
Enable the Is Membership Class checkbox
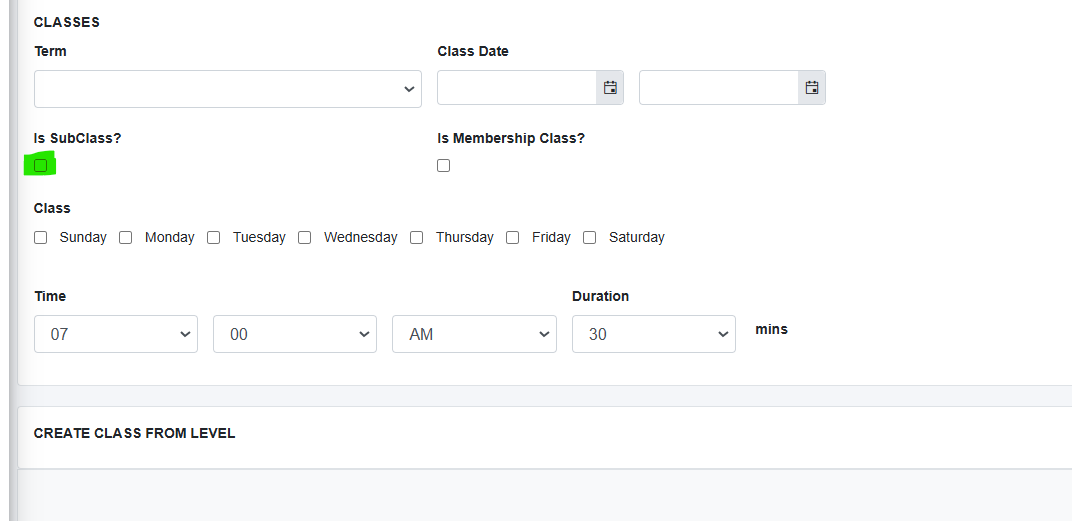tap(444, 165)
